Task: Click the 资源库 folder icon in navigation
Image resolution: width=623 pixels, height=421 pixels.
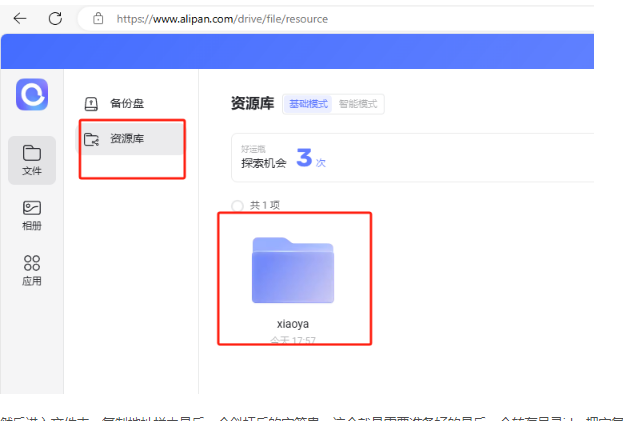Action: (91, 139)
